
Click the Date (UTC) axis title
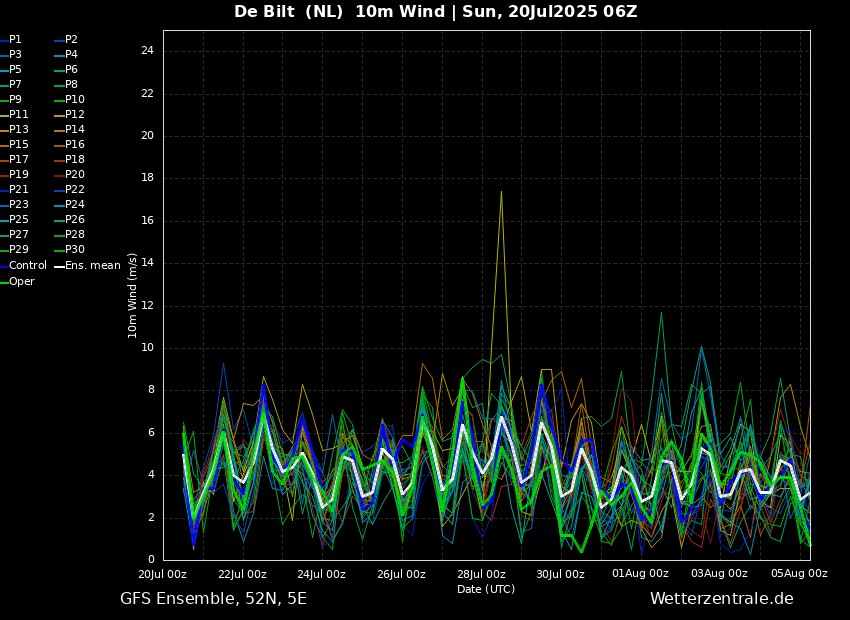(486, 589)
